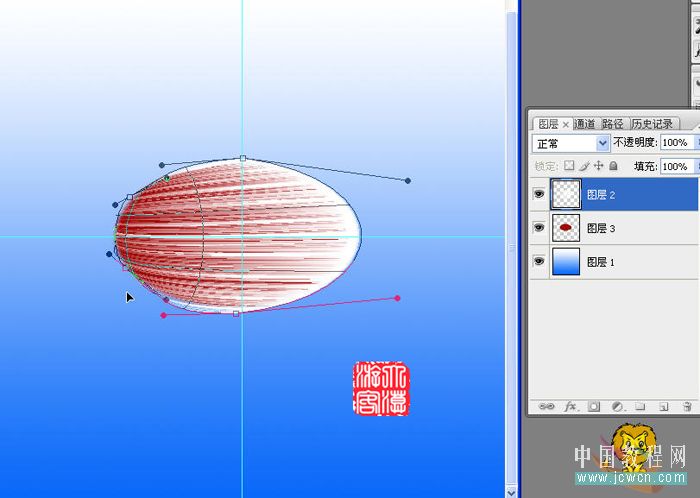Close the 图层 tab with its x
Image resolution: width=700 pixels, height=498 pixels.
(x=565, y=124)
